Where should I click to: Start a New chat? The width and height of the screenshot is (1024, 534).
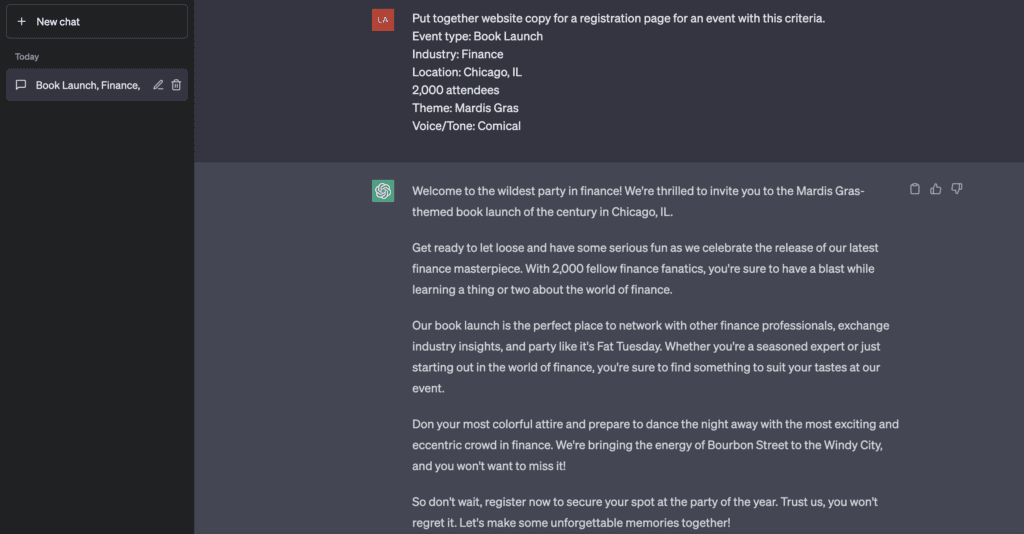(x=97, y=22)
